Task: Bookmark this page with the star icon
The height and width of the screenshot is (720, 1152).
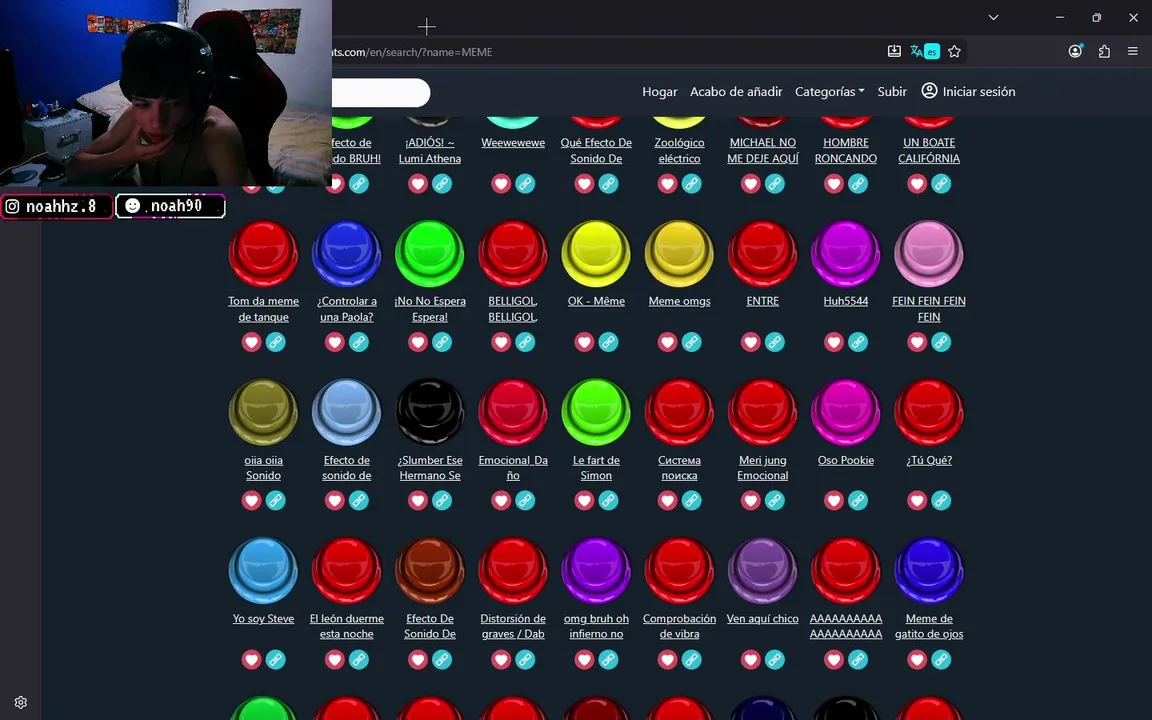Action: point(954,51)
